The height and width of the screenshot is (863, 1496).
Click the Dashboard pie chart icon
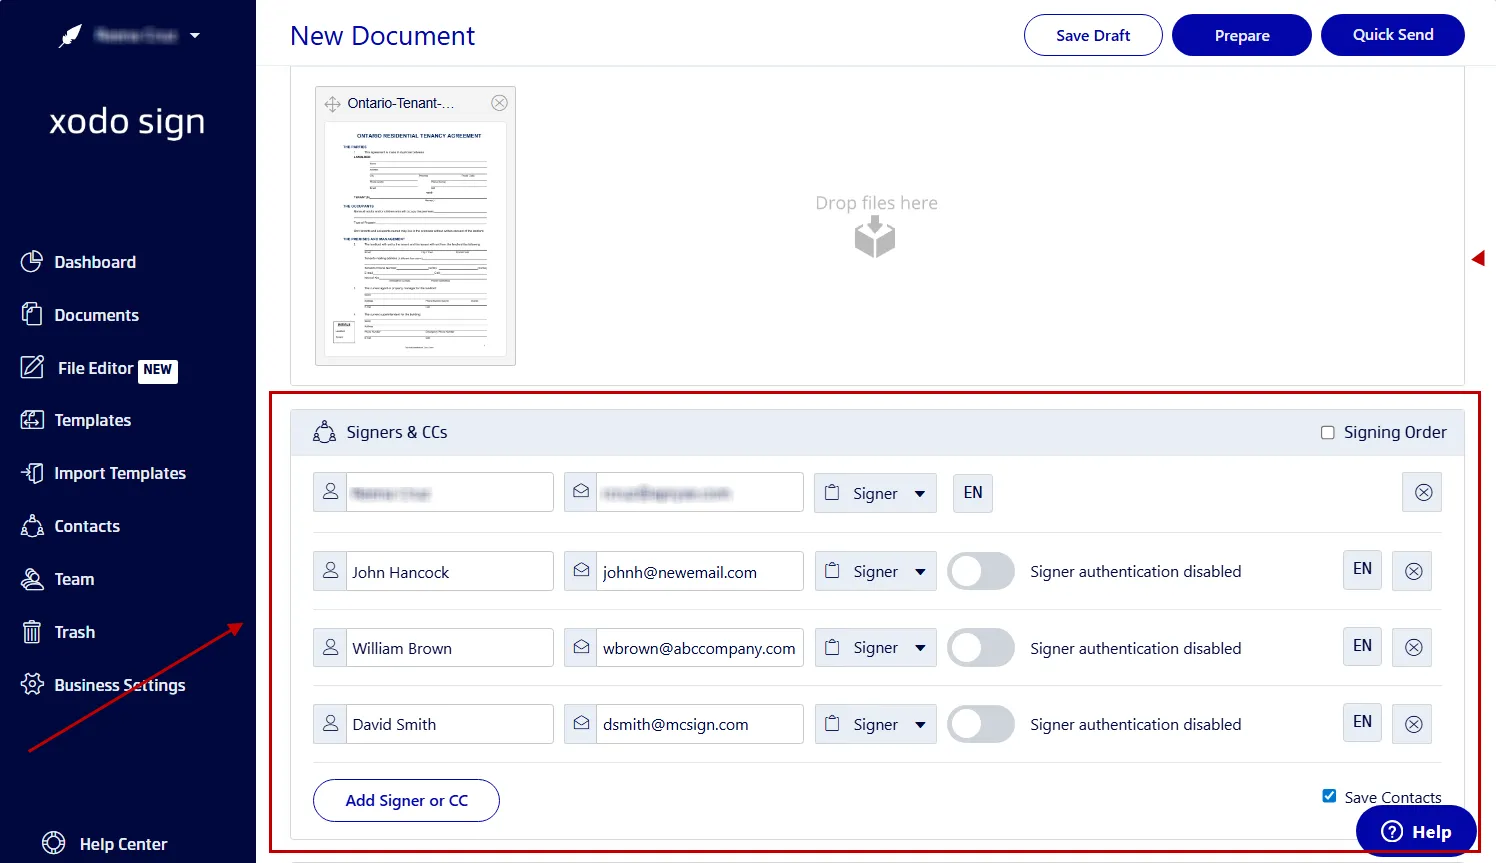pos(32,261)
